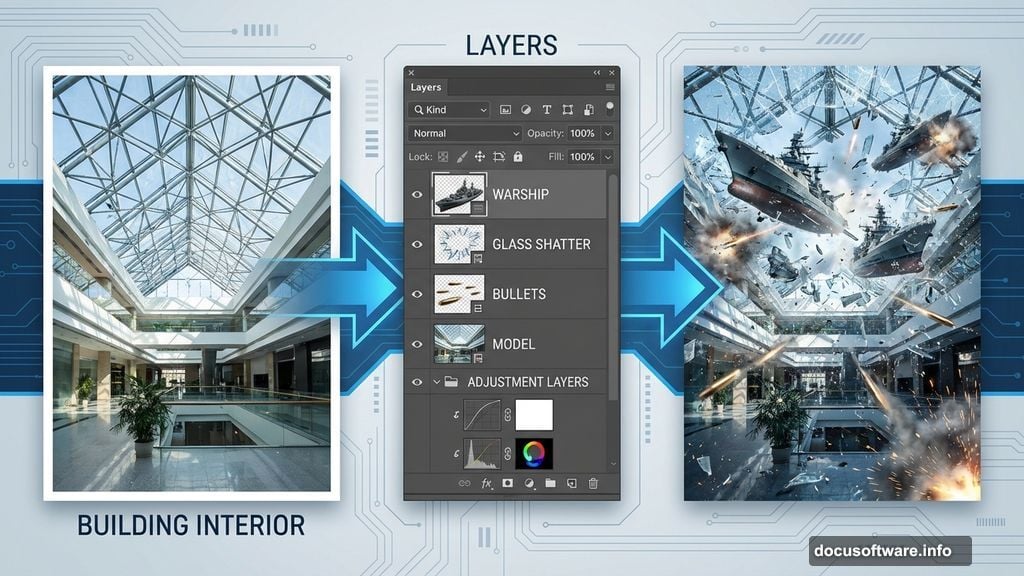Add a layer mask using the mask icon

tap(507, 483)
